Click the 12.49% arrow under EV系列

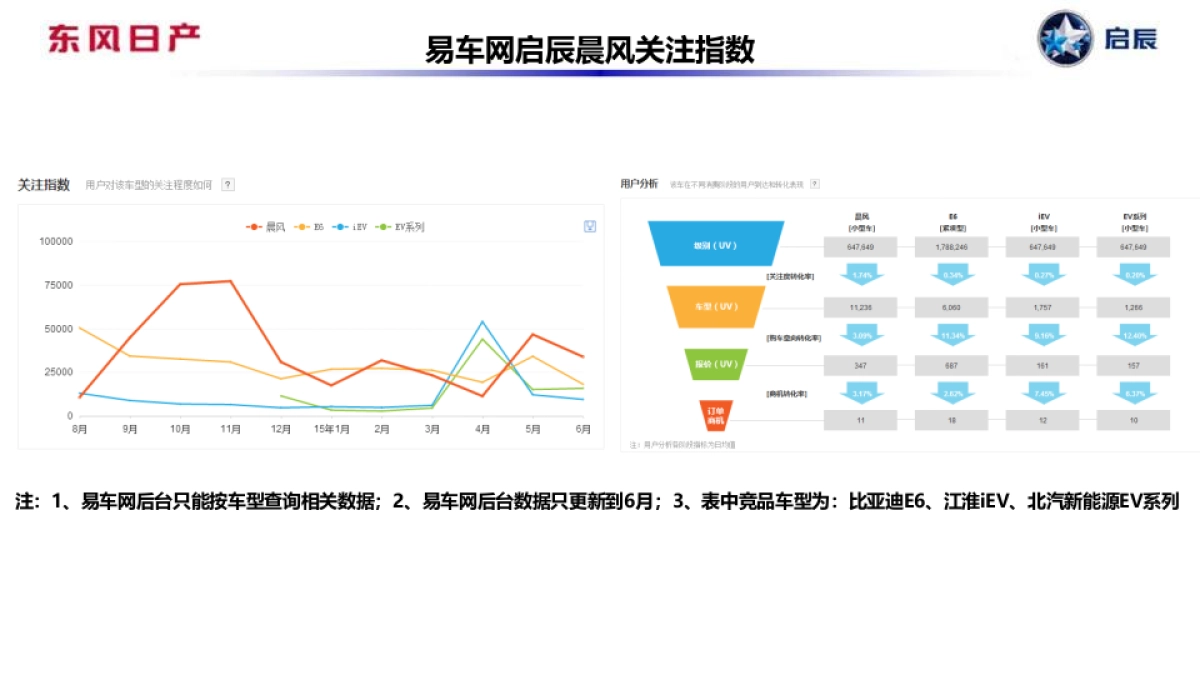[x=1134, y=335]
